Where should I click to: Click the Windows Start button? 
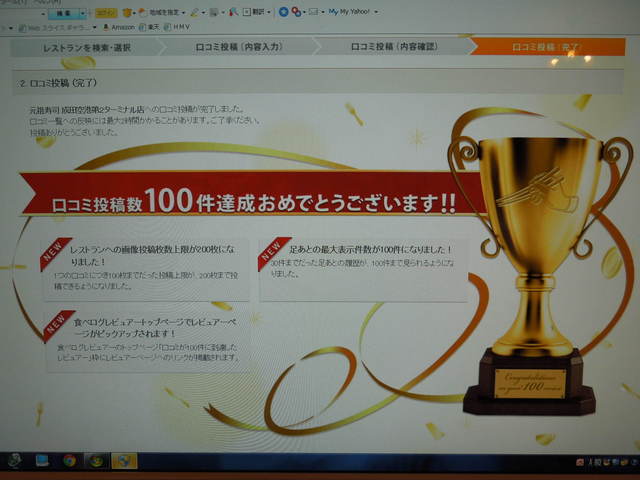[14, 461]
